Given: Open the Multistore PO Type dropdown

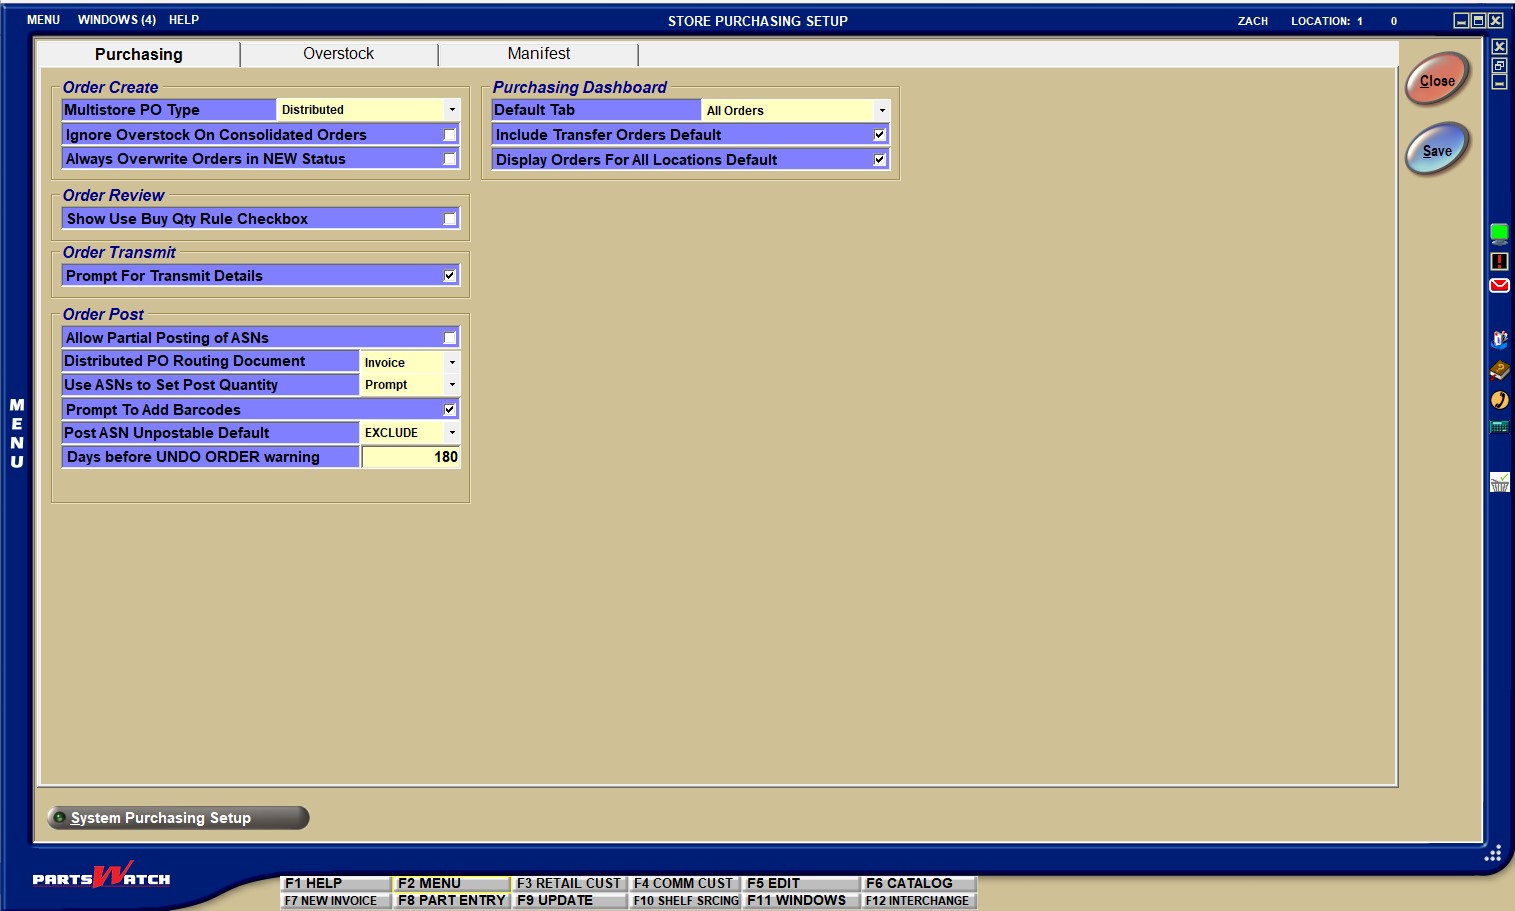Looking at the screenshot, I should [452, 110].
